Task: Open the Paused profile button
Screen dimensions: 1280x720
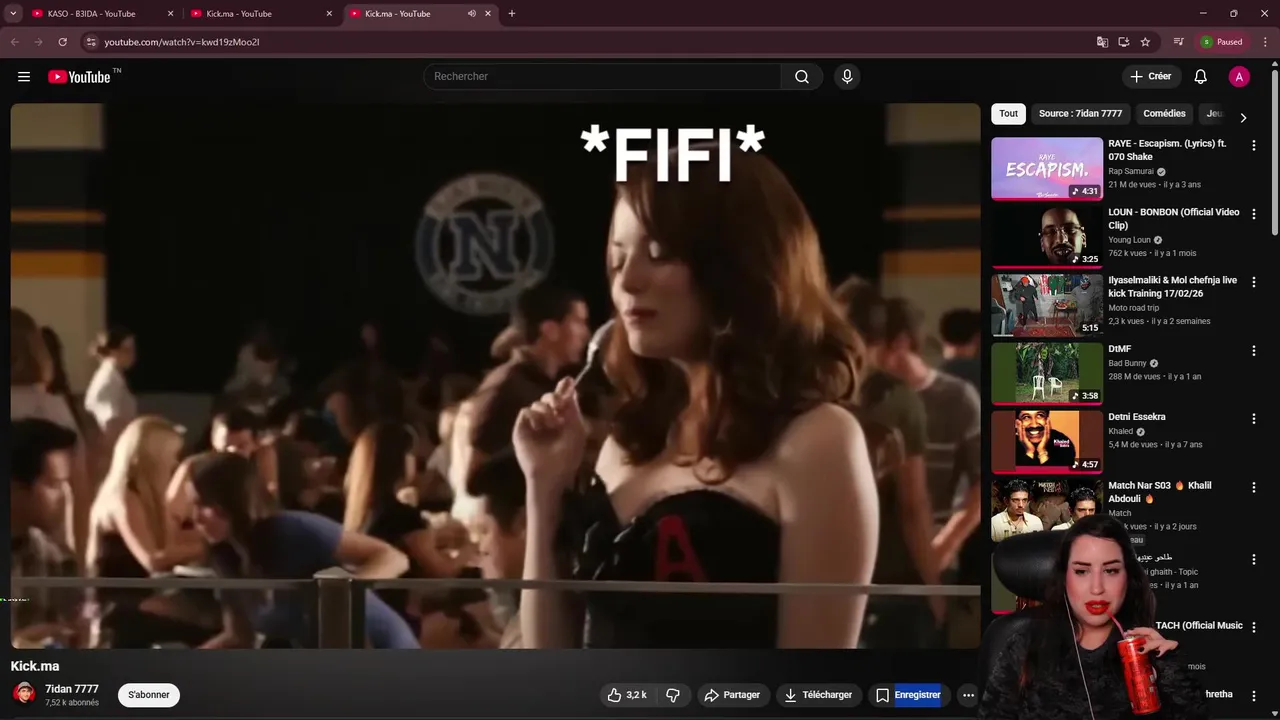Action: tap(1222, 42)
